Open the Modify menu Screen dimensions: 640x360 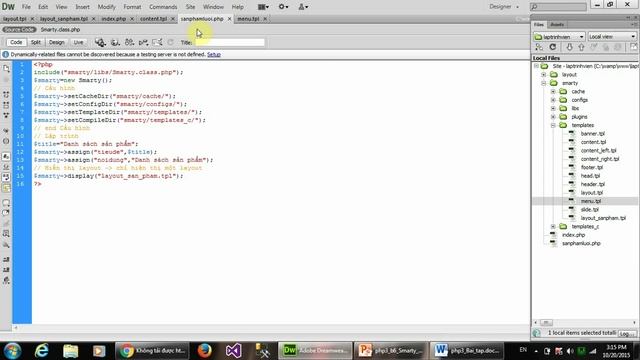(107, 7)
